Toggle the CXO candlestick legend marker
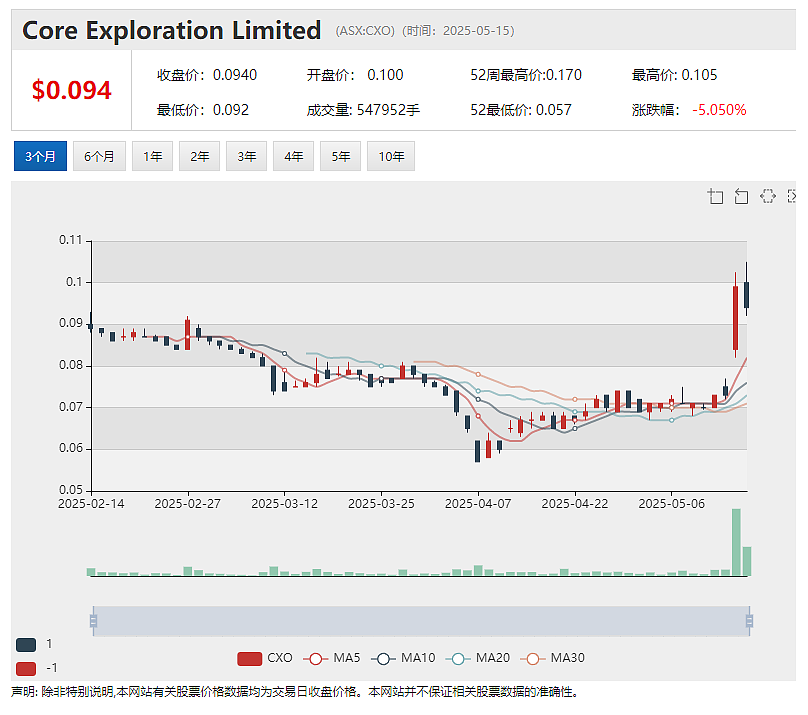 point(249,659)
